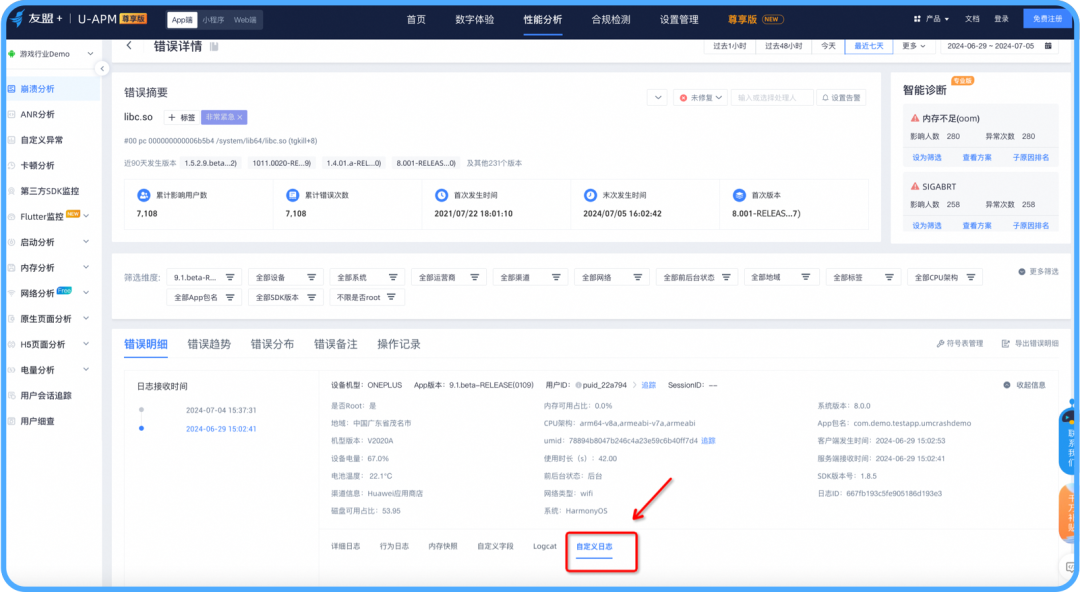Switch to the Logcat tab
Image resolution: width=1080 pixels, height=592 pixels.
[544, 547]
